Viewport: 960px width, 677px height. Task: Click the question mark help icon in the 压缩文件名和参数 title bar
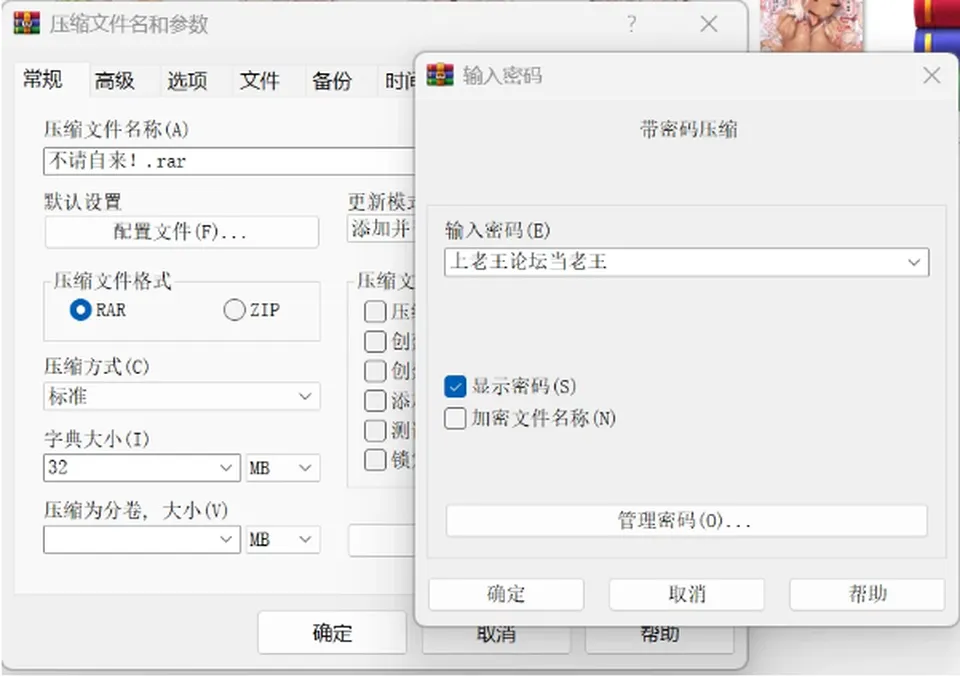pyautogui.click(x=631, y=24)
